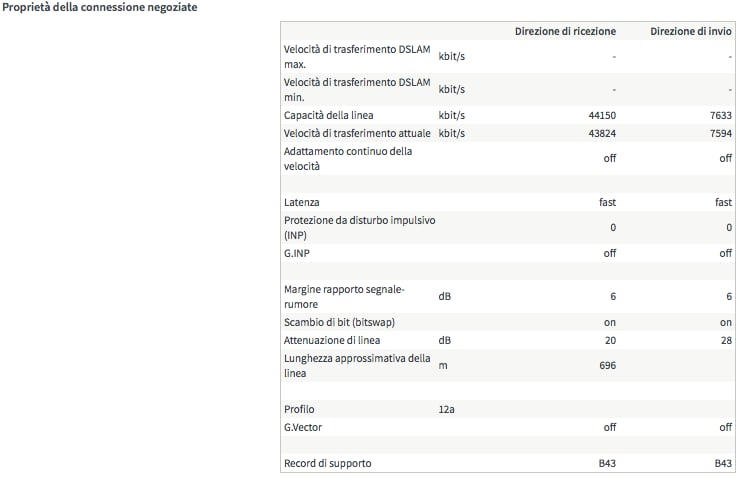This screenshot has height=481, width=744.
Task: Click the Record di supporto row label
Action: point(328,463)
